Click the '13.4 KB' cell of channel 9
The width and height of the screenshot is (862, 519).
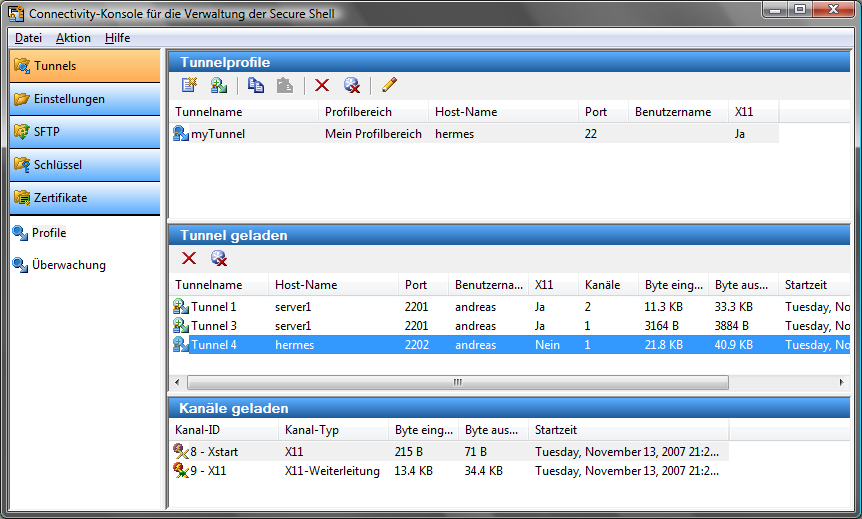point(413,471)
